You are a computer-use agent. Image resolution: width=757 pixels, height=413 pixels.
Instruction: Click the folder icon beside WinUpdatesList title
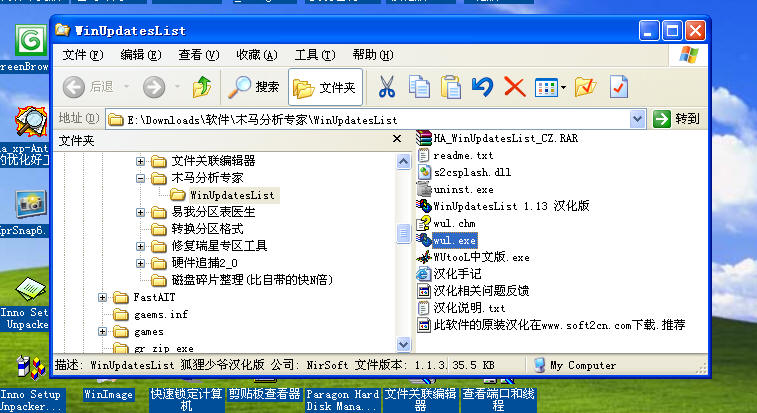click(62, 30)
